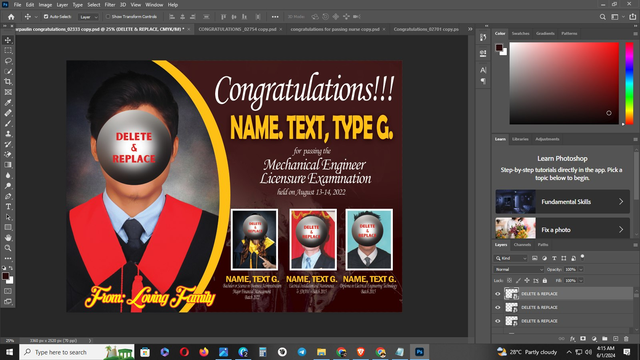Select the Move tool
This screenshot has height=360, width=640.
click(8, 40)
